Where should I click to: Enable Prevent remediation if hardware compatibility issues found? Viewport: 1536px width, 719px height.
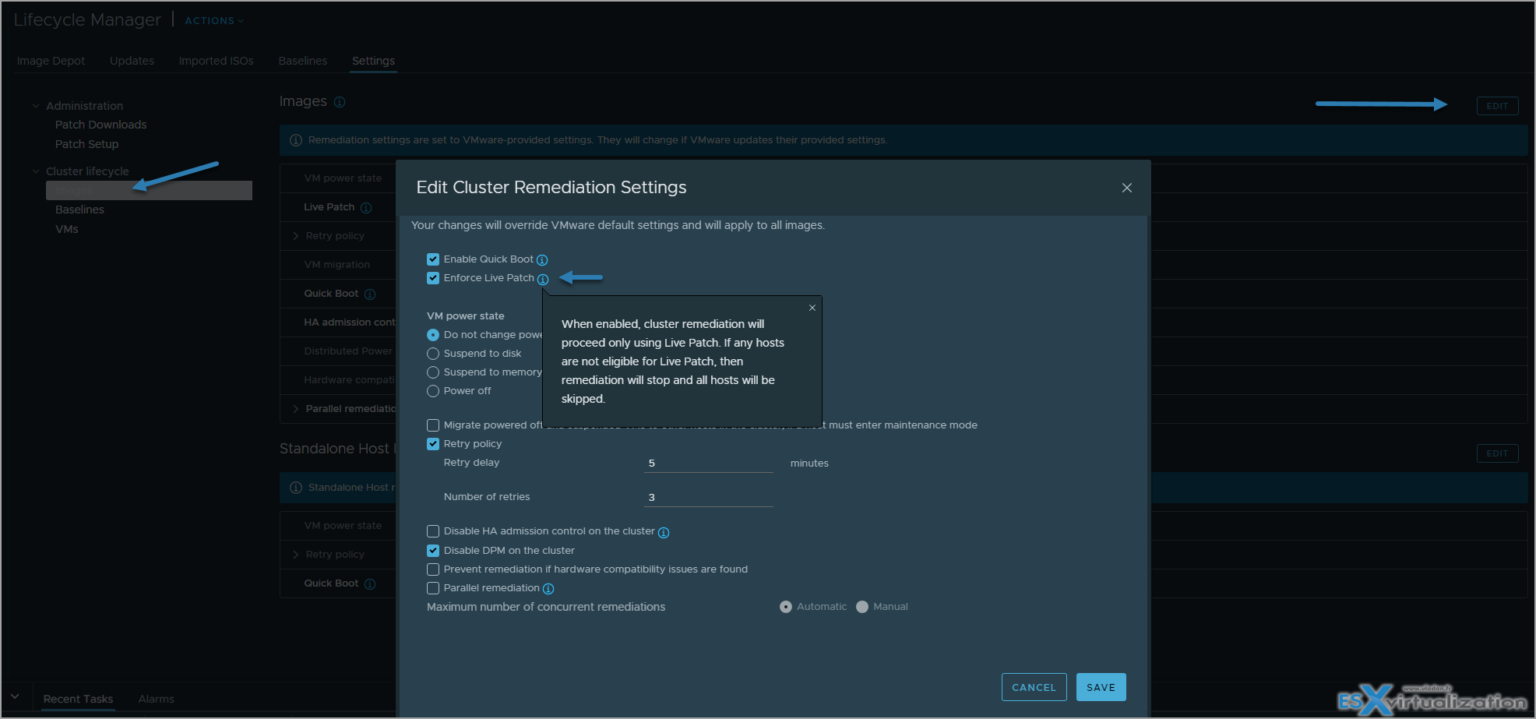[433, 568]
